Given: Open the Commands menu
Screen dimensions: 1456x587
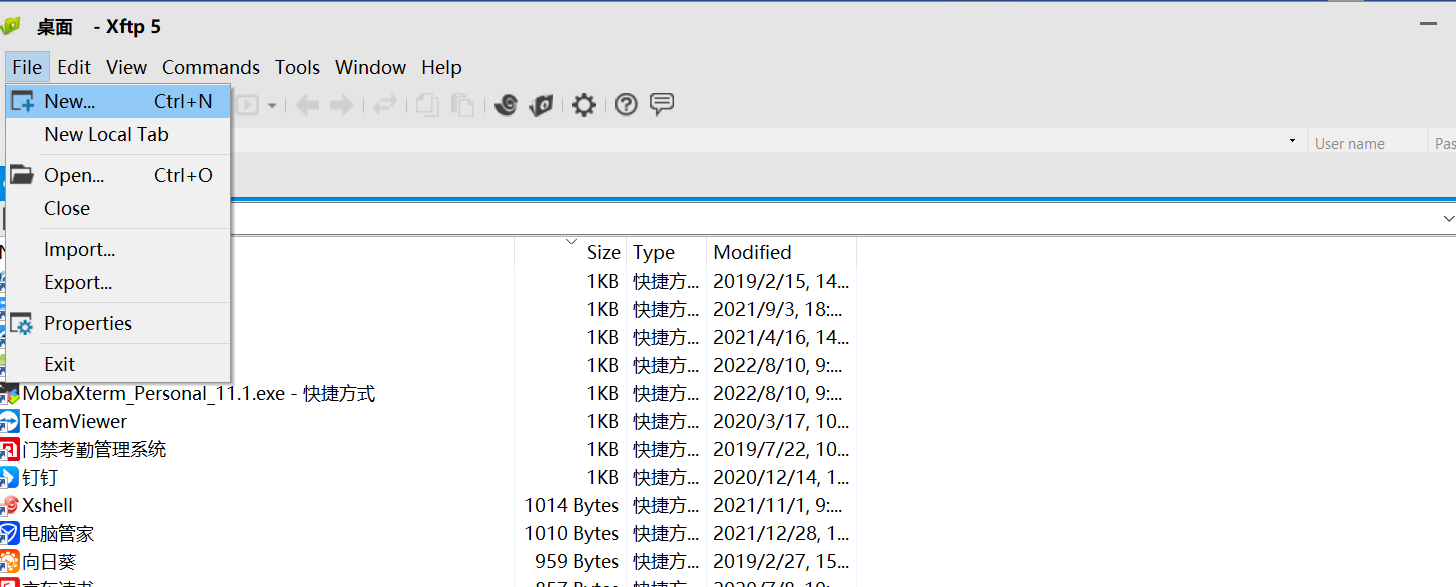Looking at the screenshot, I should click(211, 67).
